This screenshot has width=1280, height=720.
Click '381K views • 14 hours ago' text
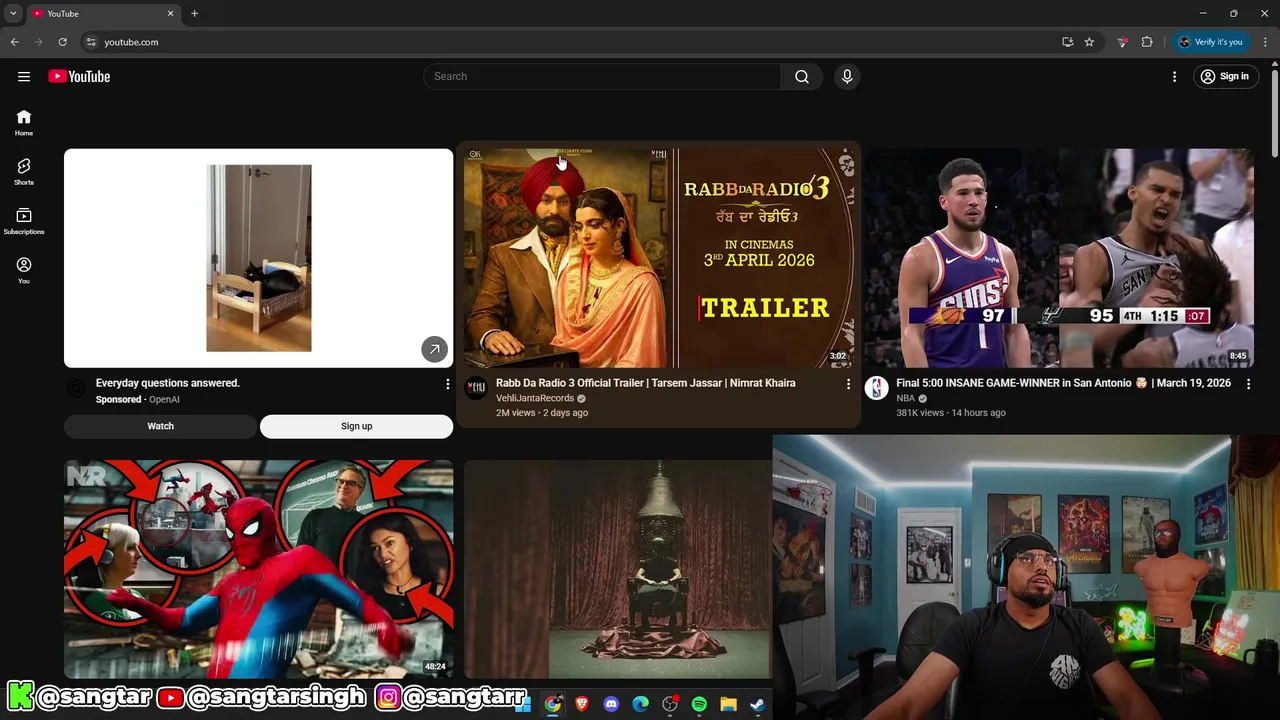point(951,412)
